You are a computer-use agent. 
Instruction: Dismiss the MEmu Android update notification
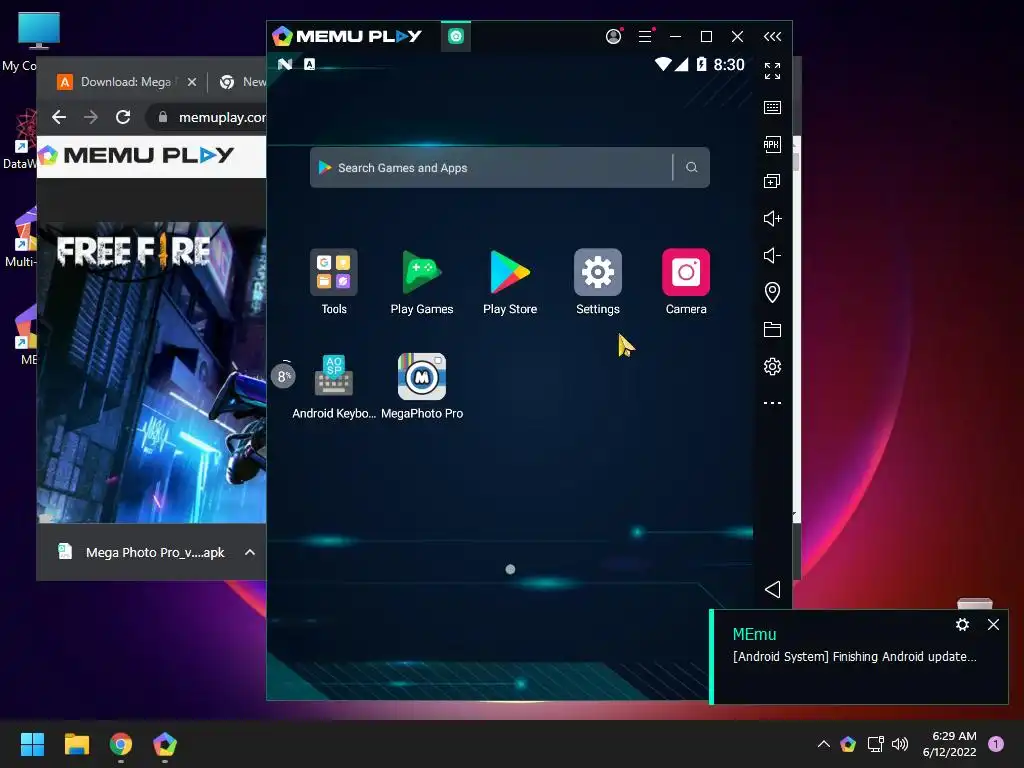coord(993,624)
